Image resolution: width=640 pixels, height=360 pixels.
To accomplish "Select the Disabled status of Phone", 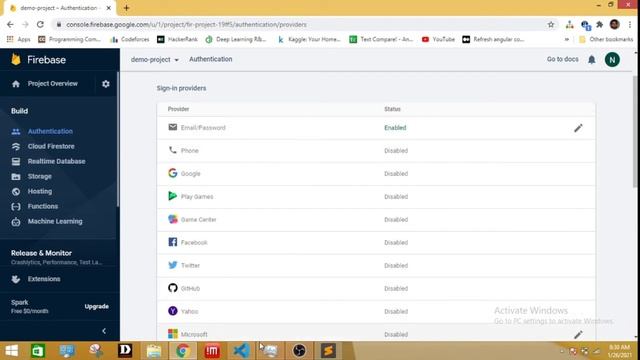I will 396,151.
